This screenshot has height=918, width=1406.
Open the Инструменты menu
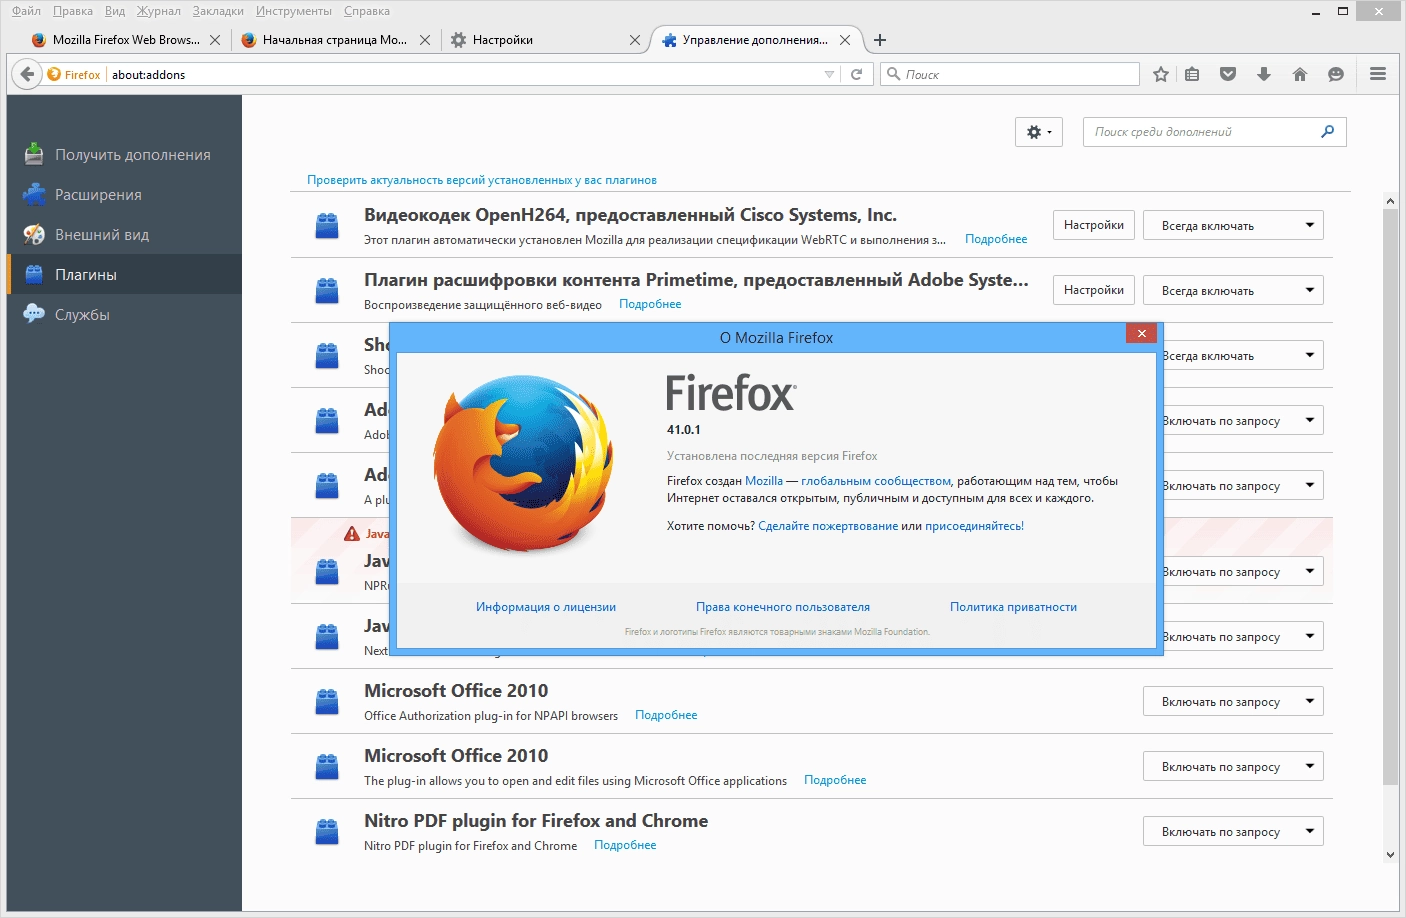294,11
